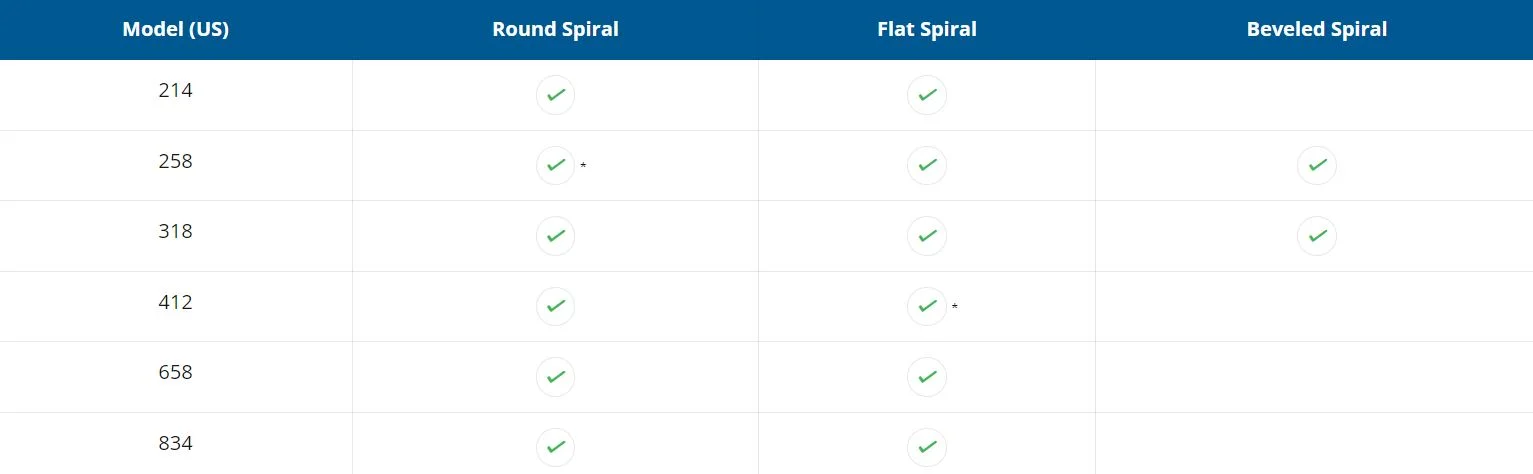The image size is (1533, 474).
Task: Click the asterisk next to 258 Round Spiral
Action: (x=583, y=165)
